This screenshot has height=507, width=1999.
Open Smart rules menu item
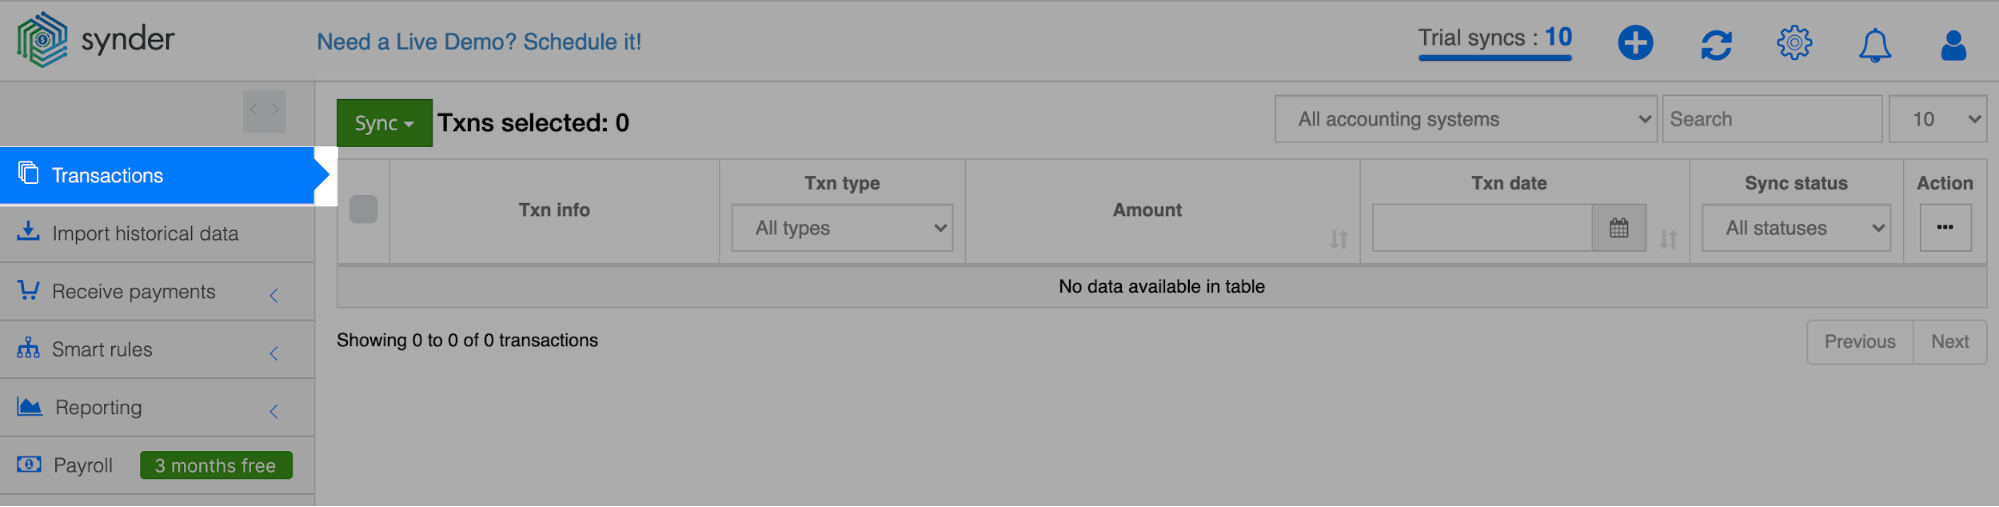pos(157,350)
